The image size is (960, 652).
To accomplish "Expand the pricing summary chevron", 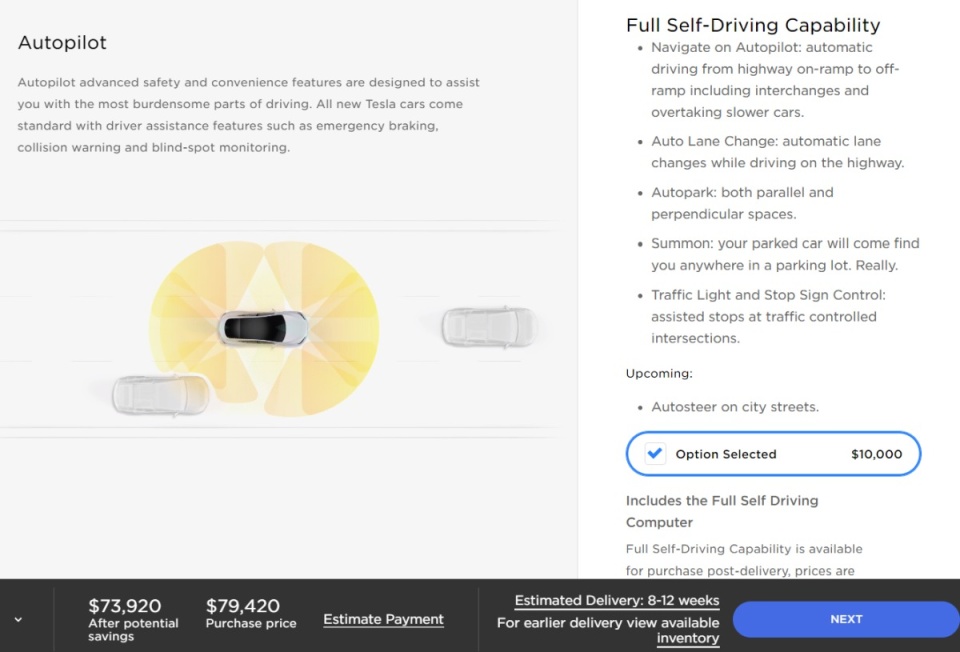I will pyautogui.click(x=18, y=620).
